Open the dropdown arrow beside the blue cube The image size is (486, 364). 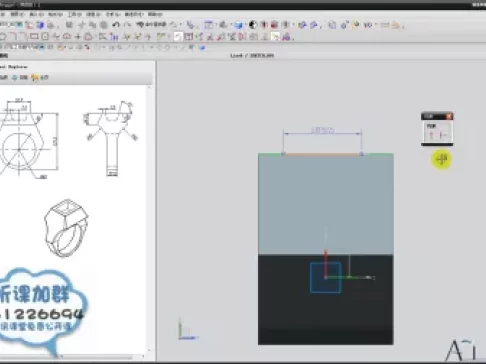point(245,25)
